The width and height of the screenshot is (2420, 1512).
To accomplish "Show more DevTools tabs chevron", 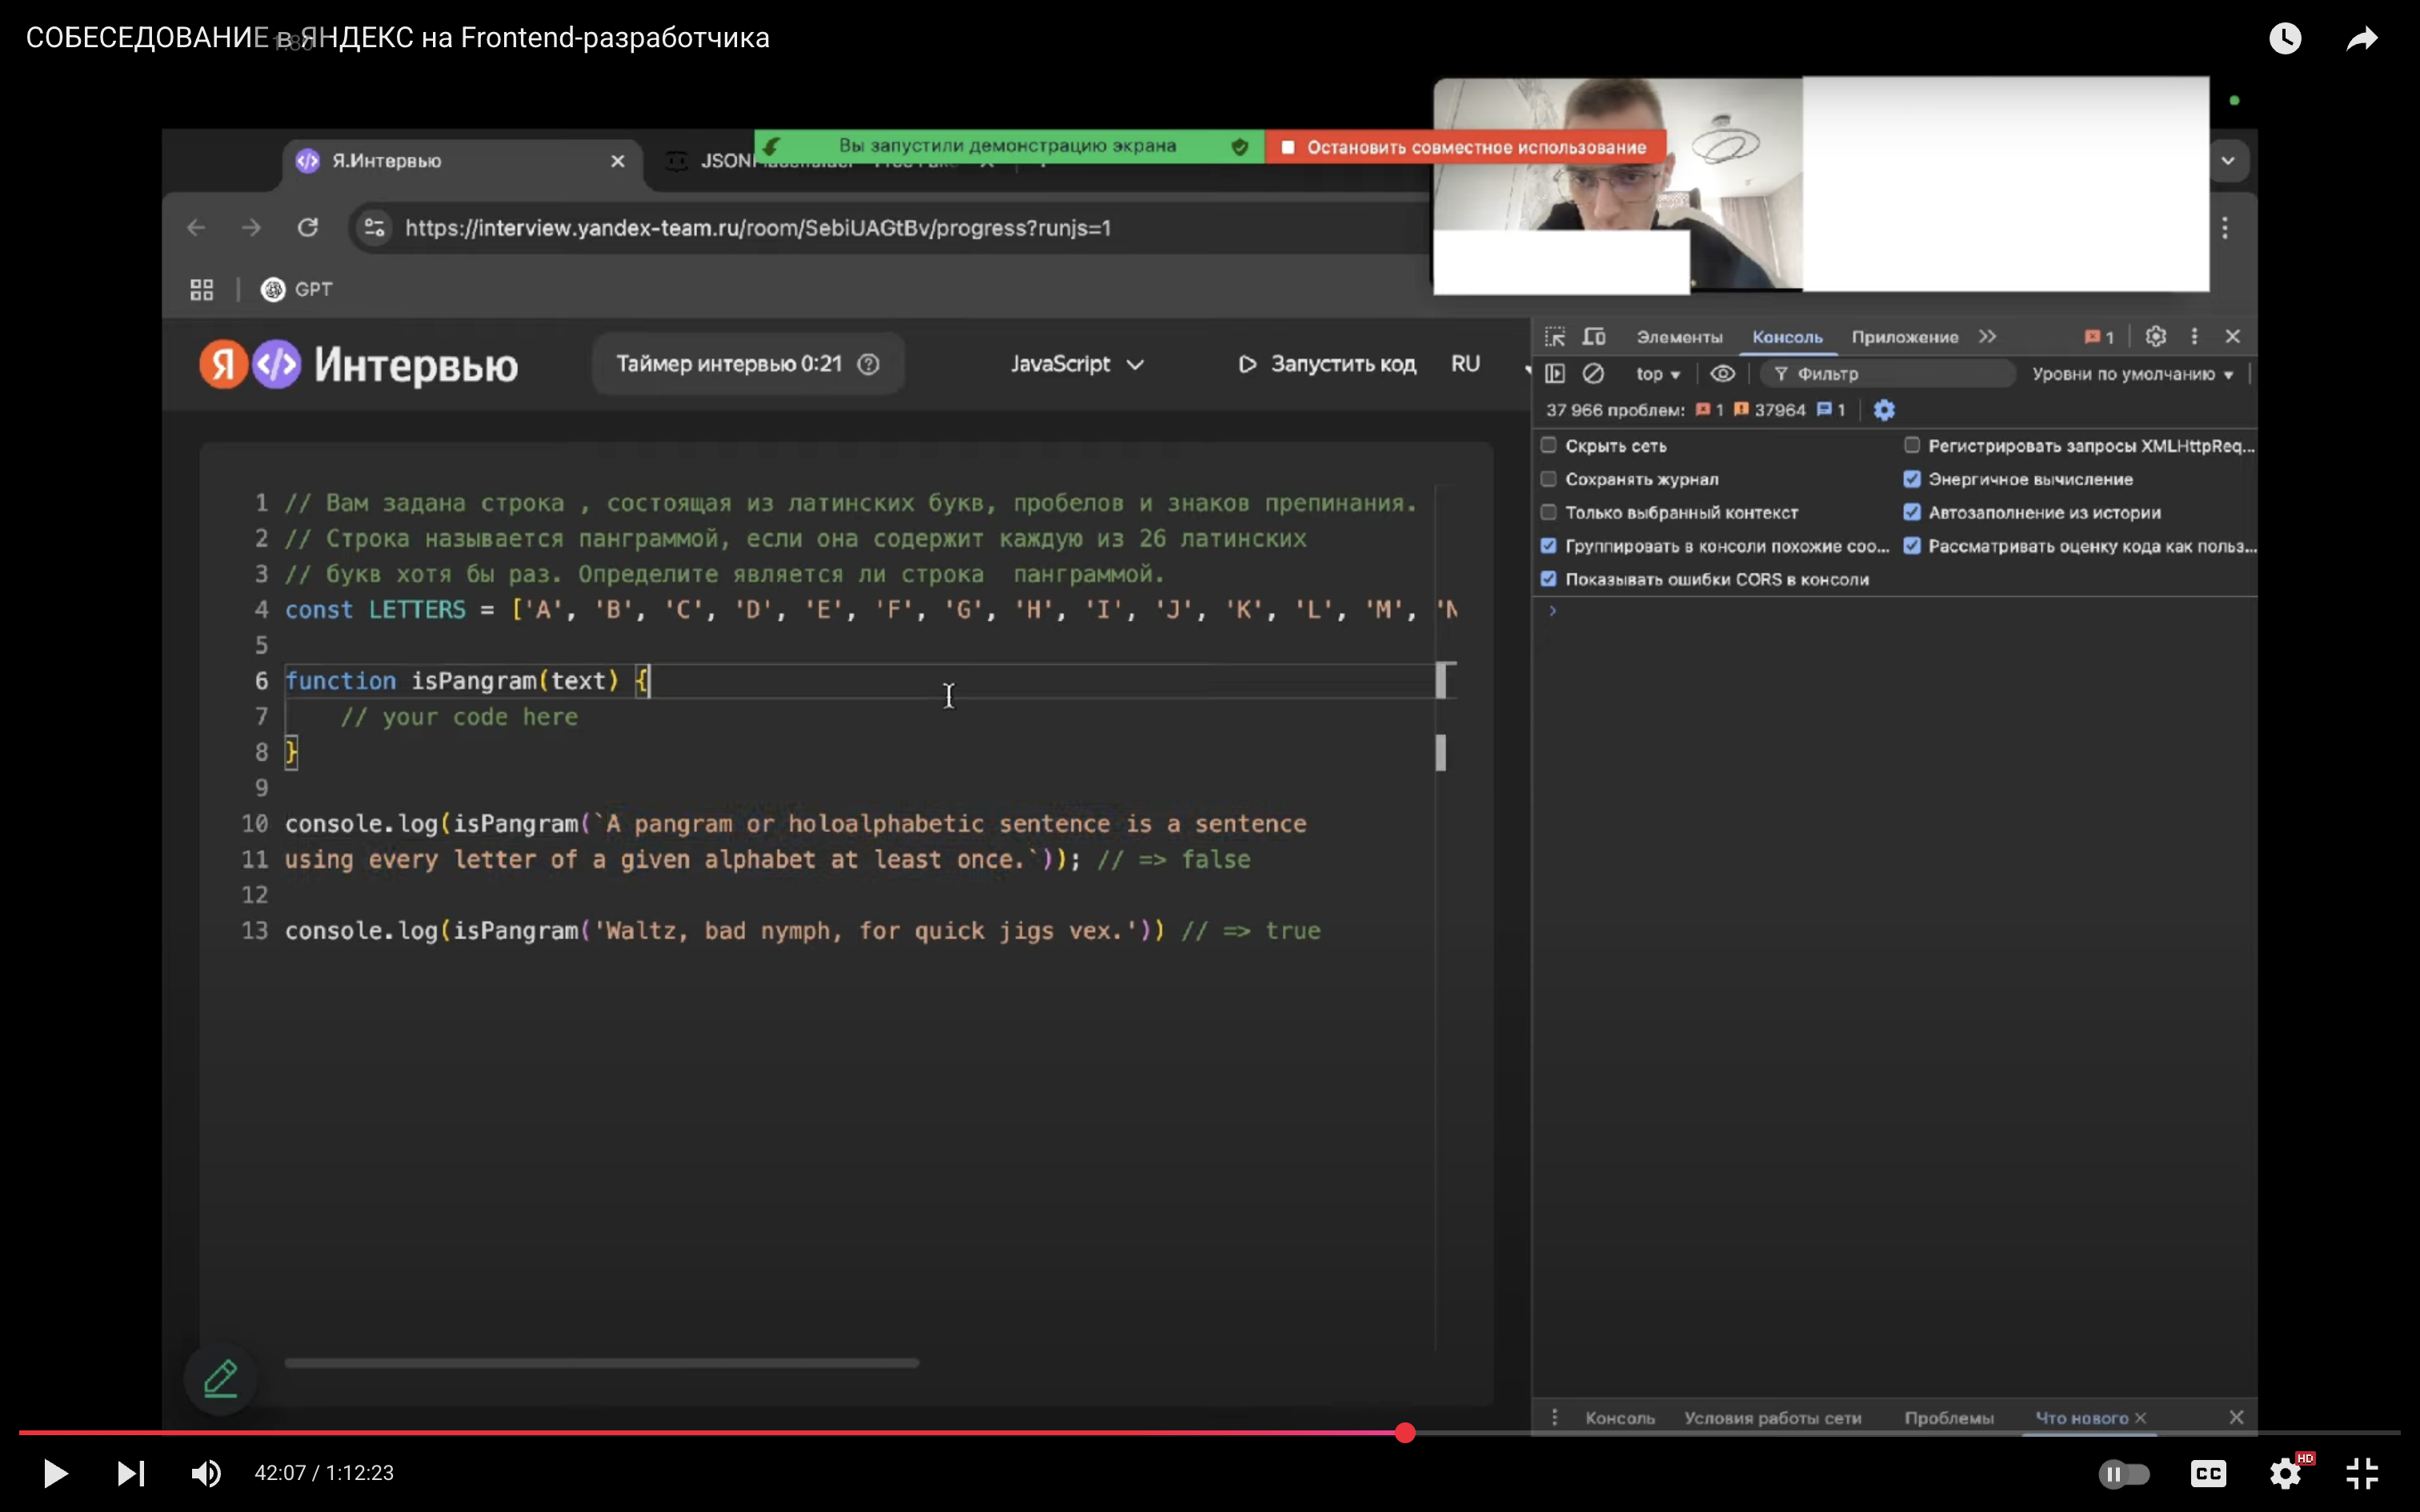I will coord(1987,337).
